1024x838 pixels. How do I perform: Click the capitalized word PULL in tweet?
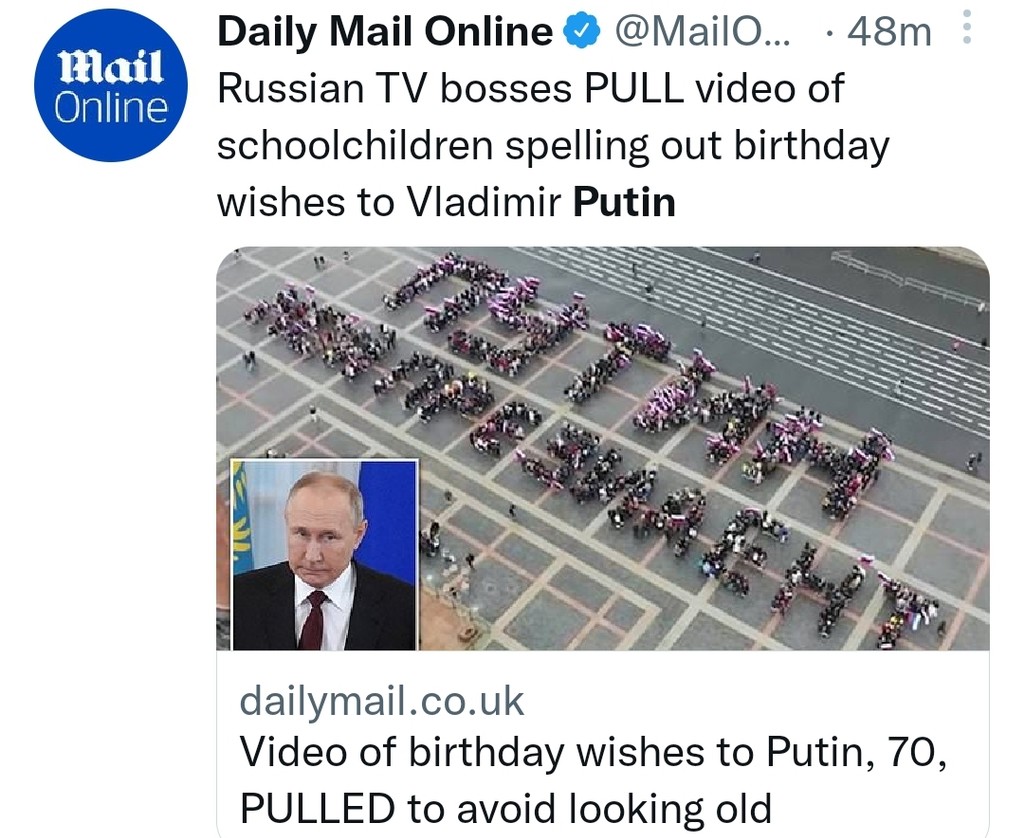633,89
